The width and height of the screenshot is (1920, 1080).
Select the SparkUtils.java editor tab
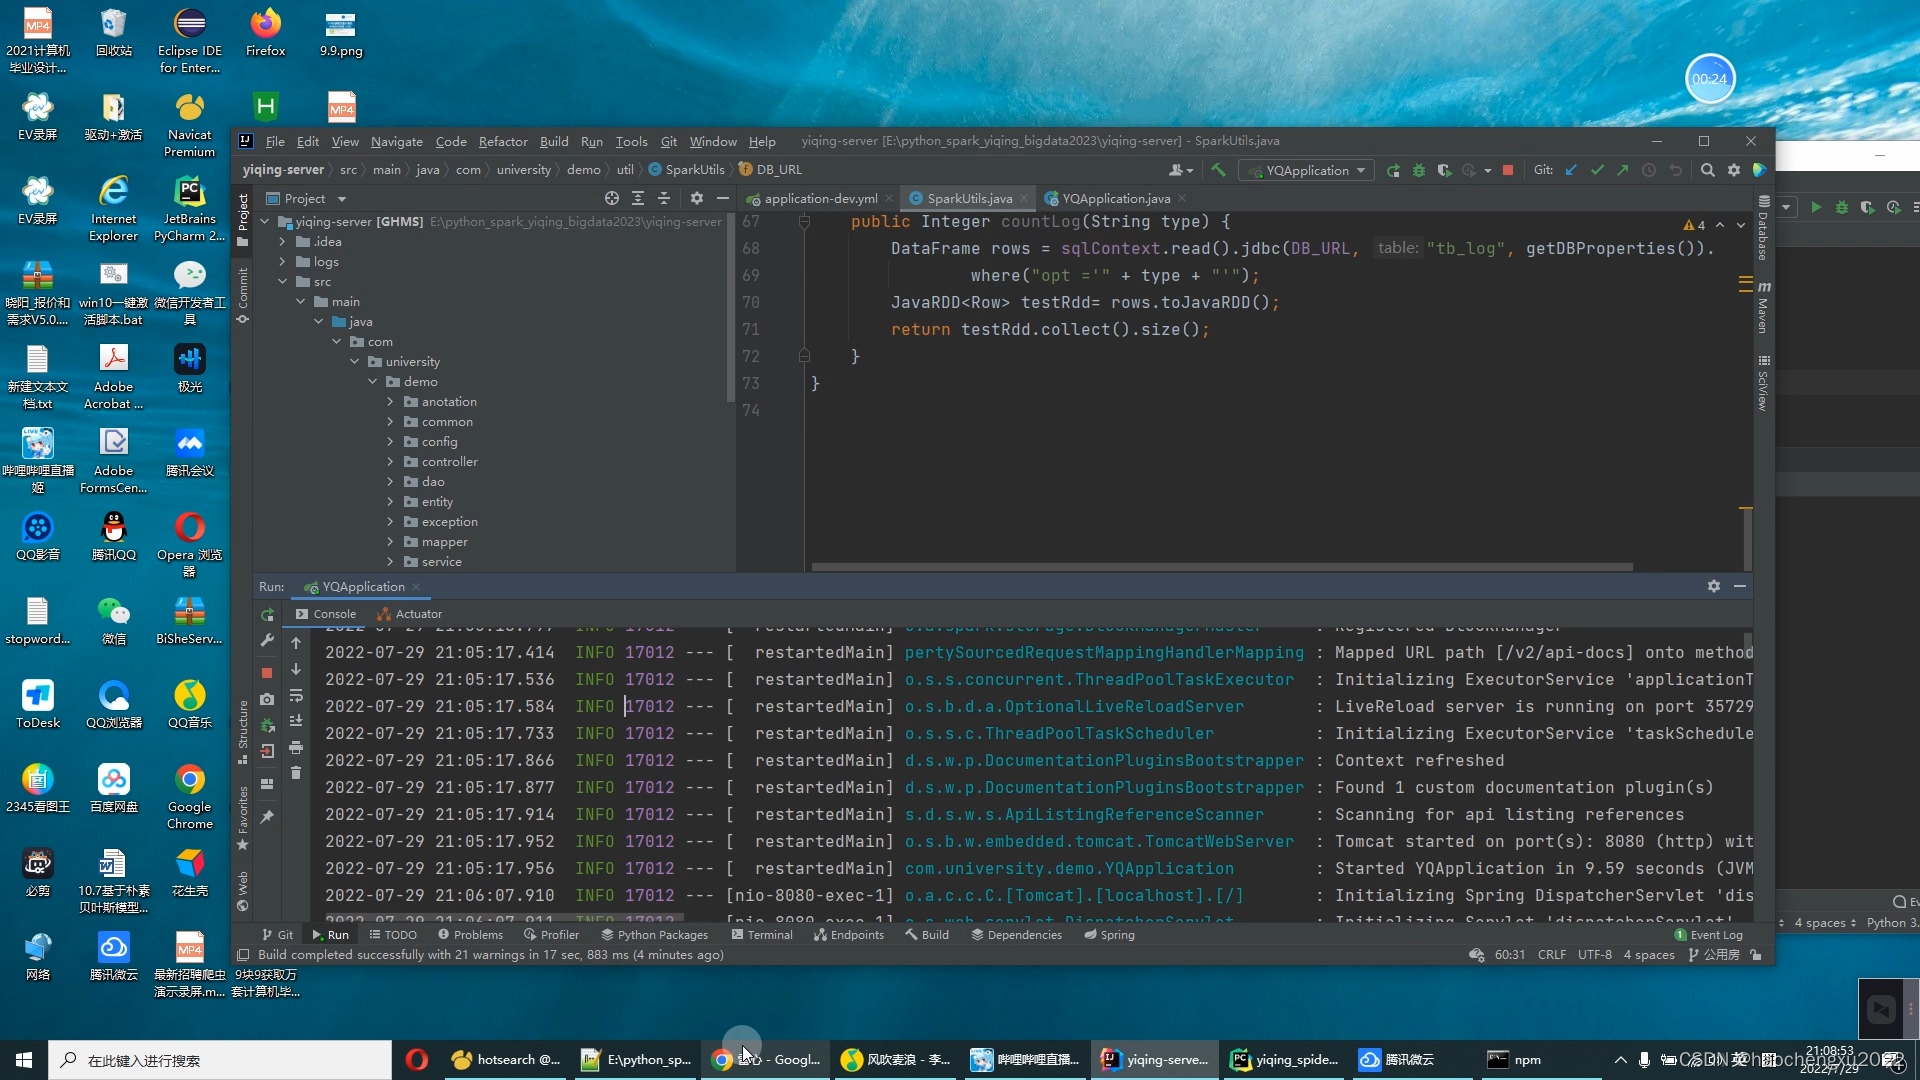(968, 198)
